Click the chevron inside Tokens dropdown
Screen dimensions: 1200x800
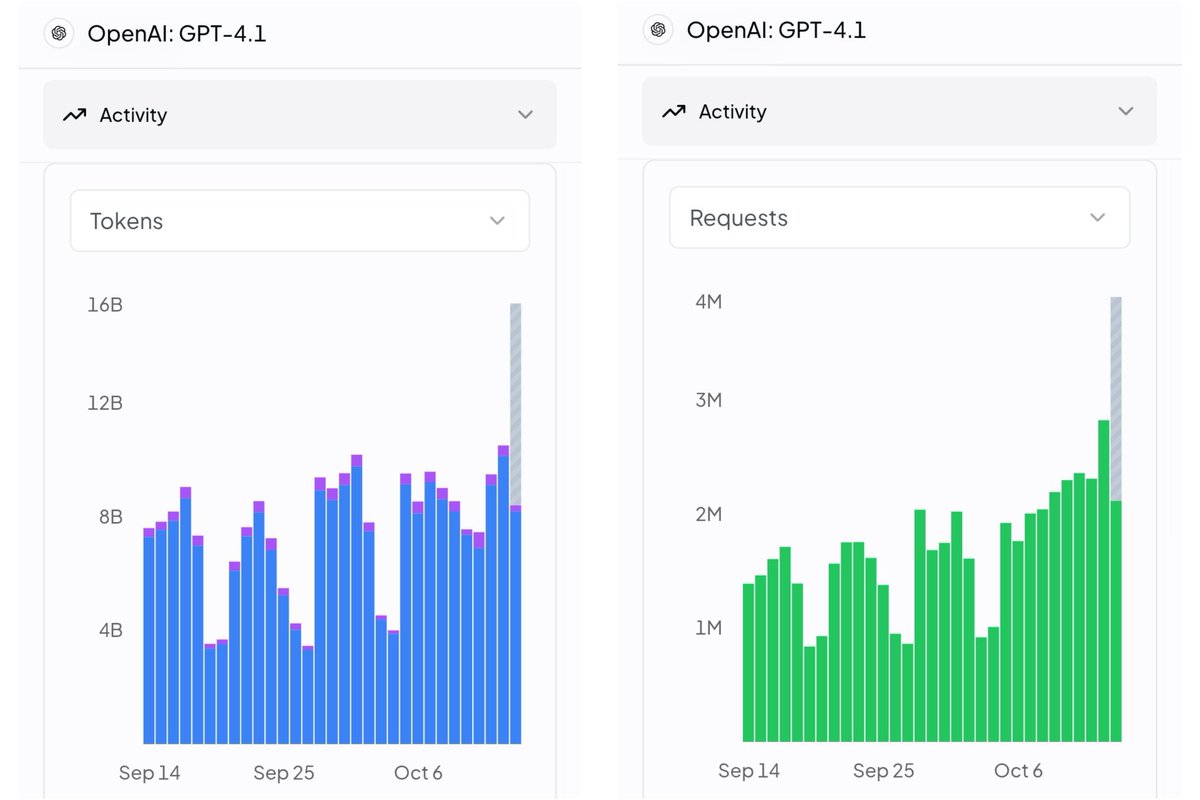497,221
